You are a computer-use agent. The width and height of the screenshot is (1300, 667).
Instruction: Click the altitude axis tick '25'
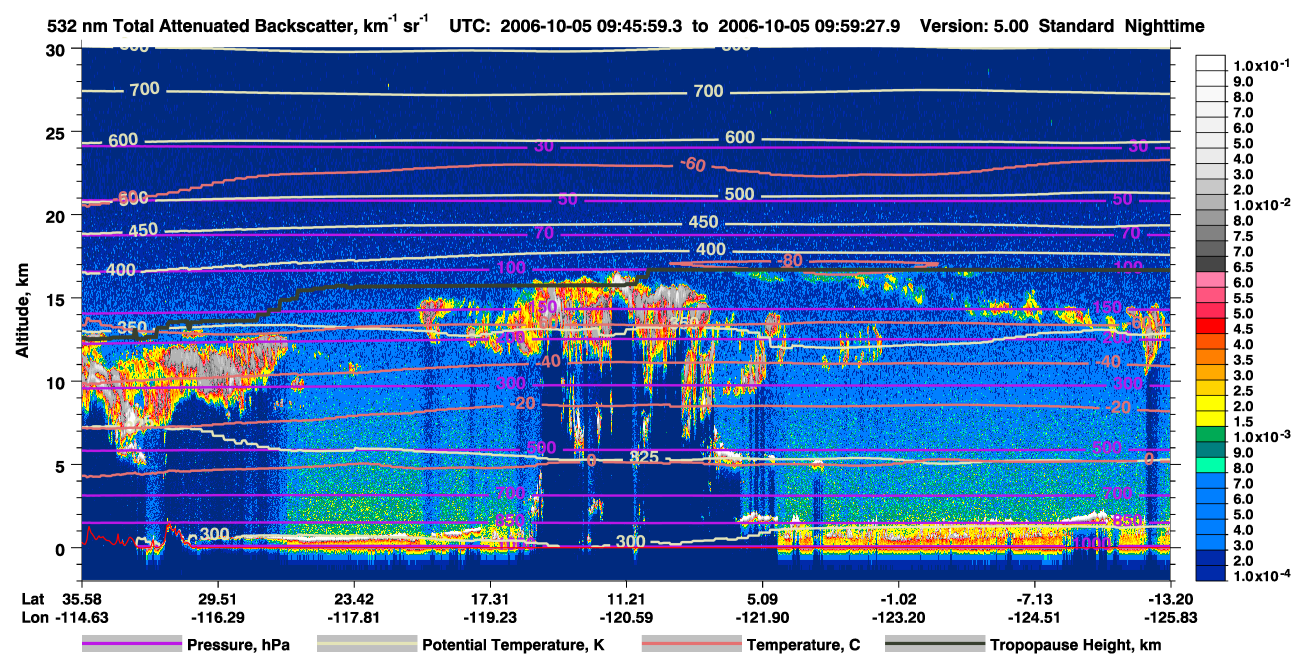(x=56, y=132)
